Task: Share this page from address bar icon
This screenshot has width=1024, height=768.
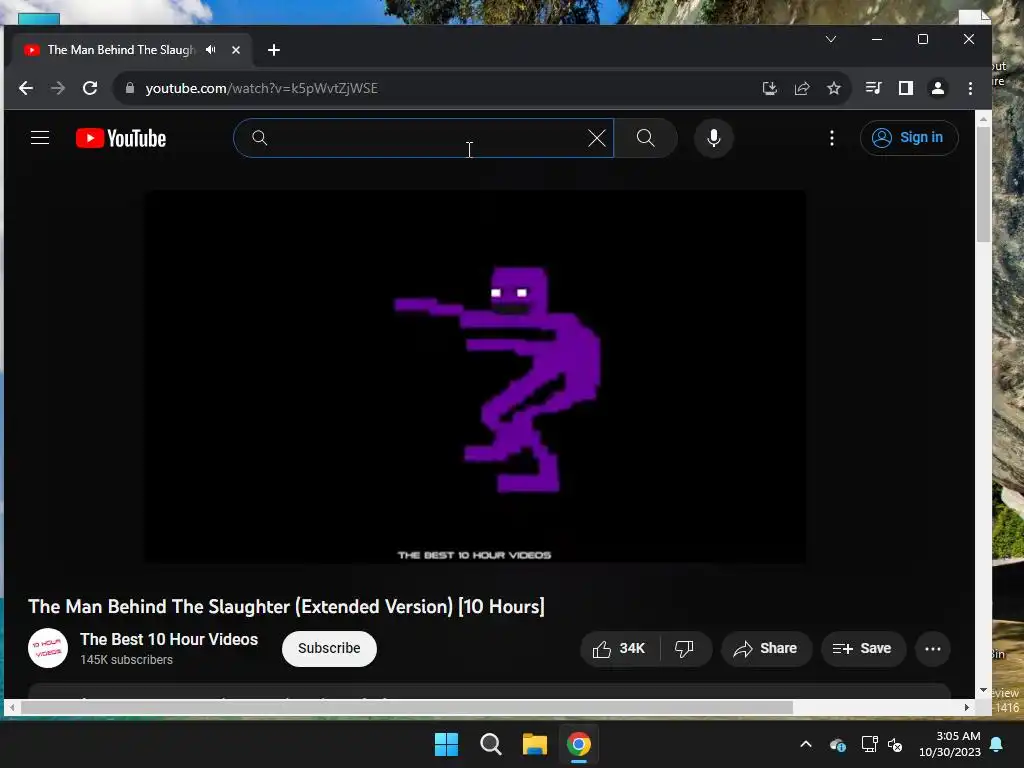Action: coord(802,88)
